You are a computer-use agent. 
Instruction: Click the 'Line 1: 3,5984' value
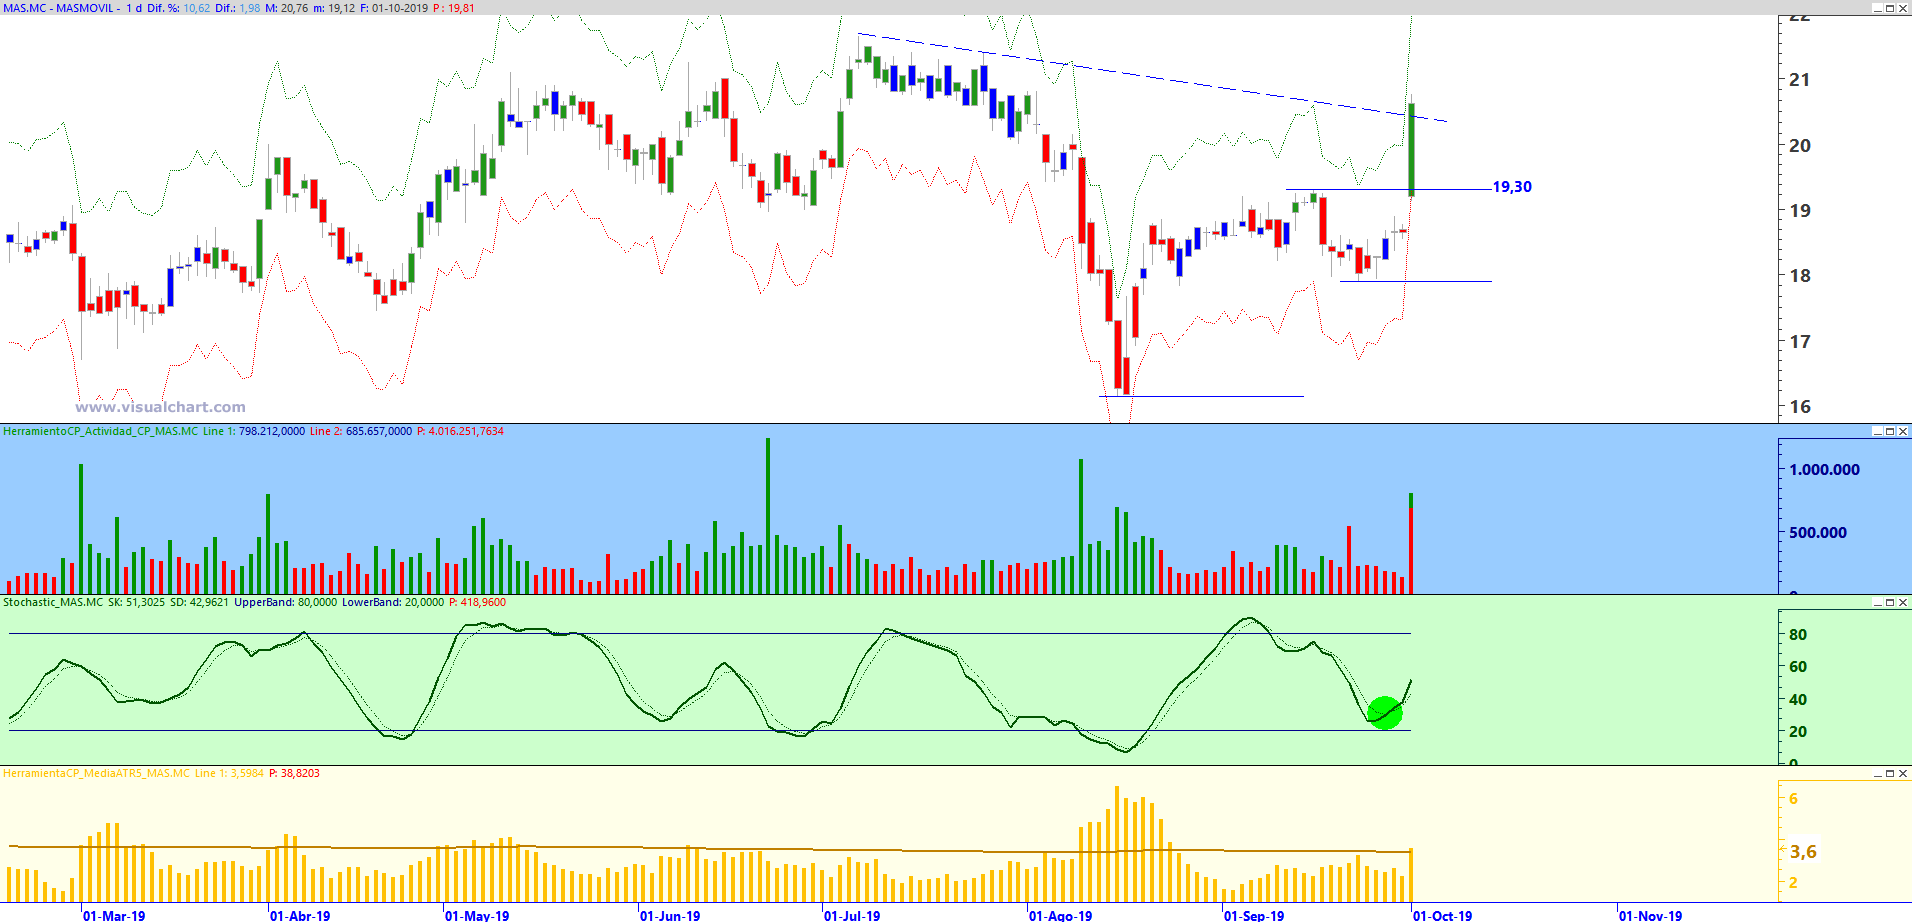point(229,773)
